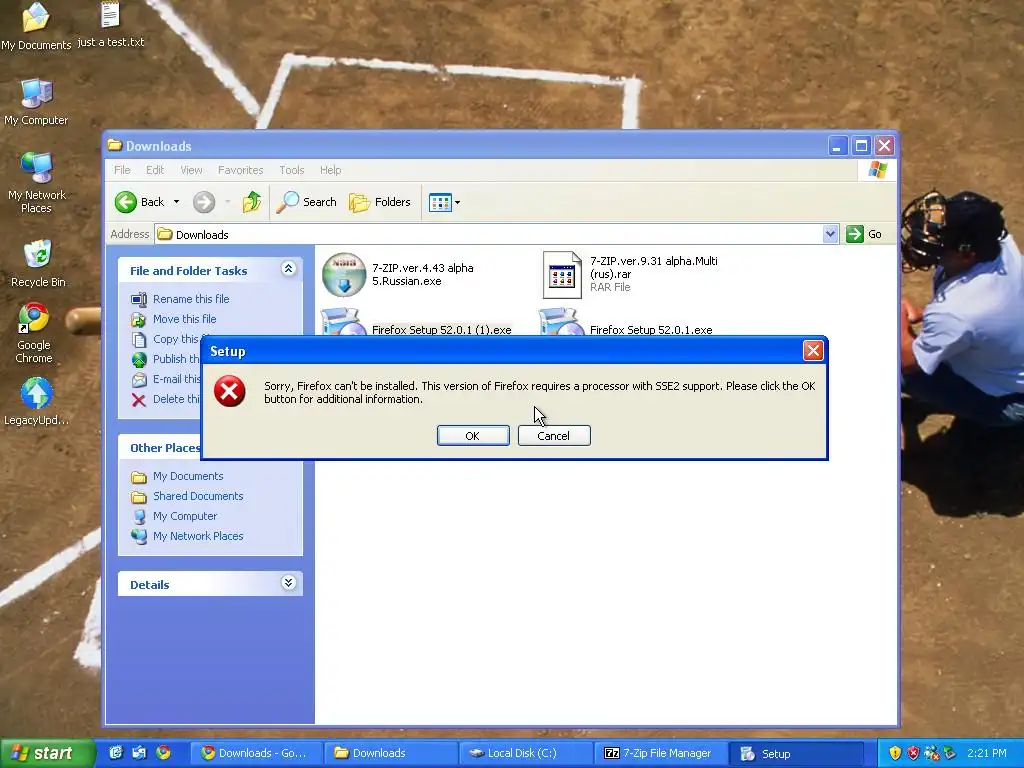
Task: Maximize the Downloads window
Action: (x=861, y=146)
